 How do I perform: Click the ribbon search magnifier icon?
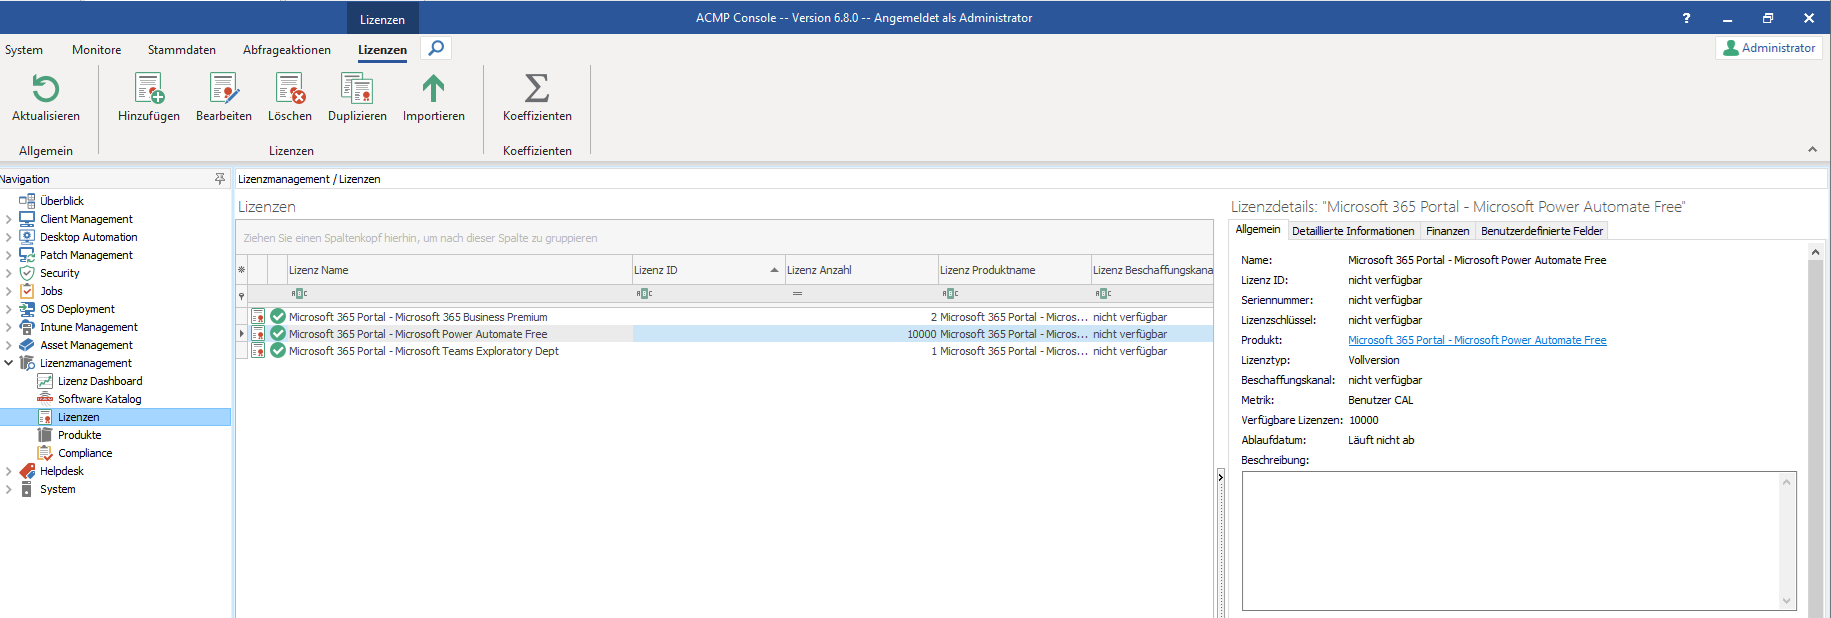(x=436, y=48)
